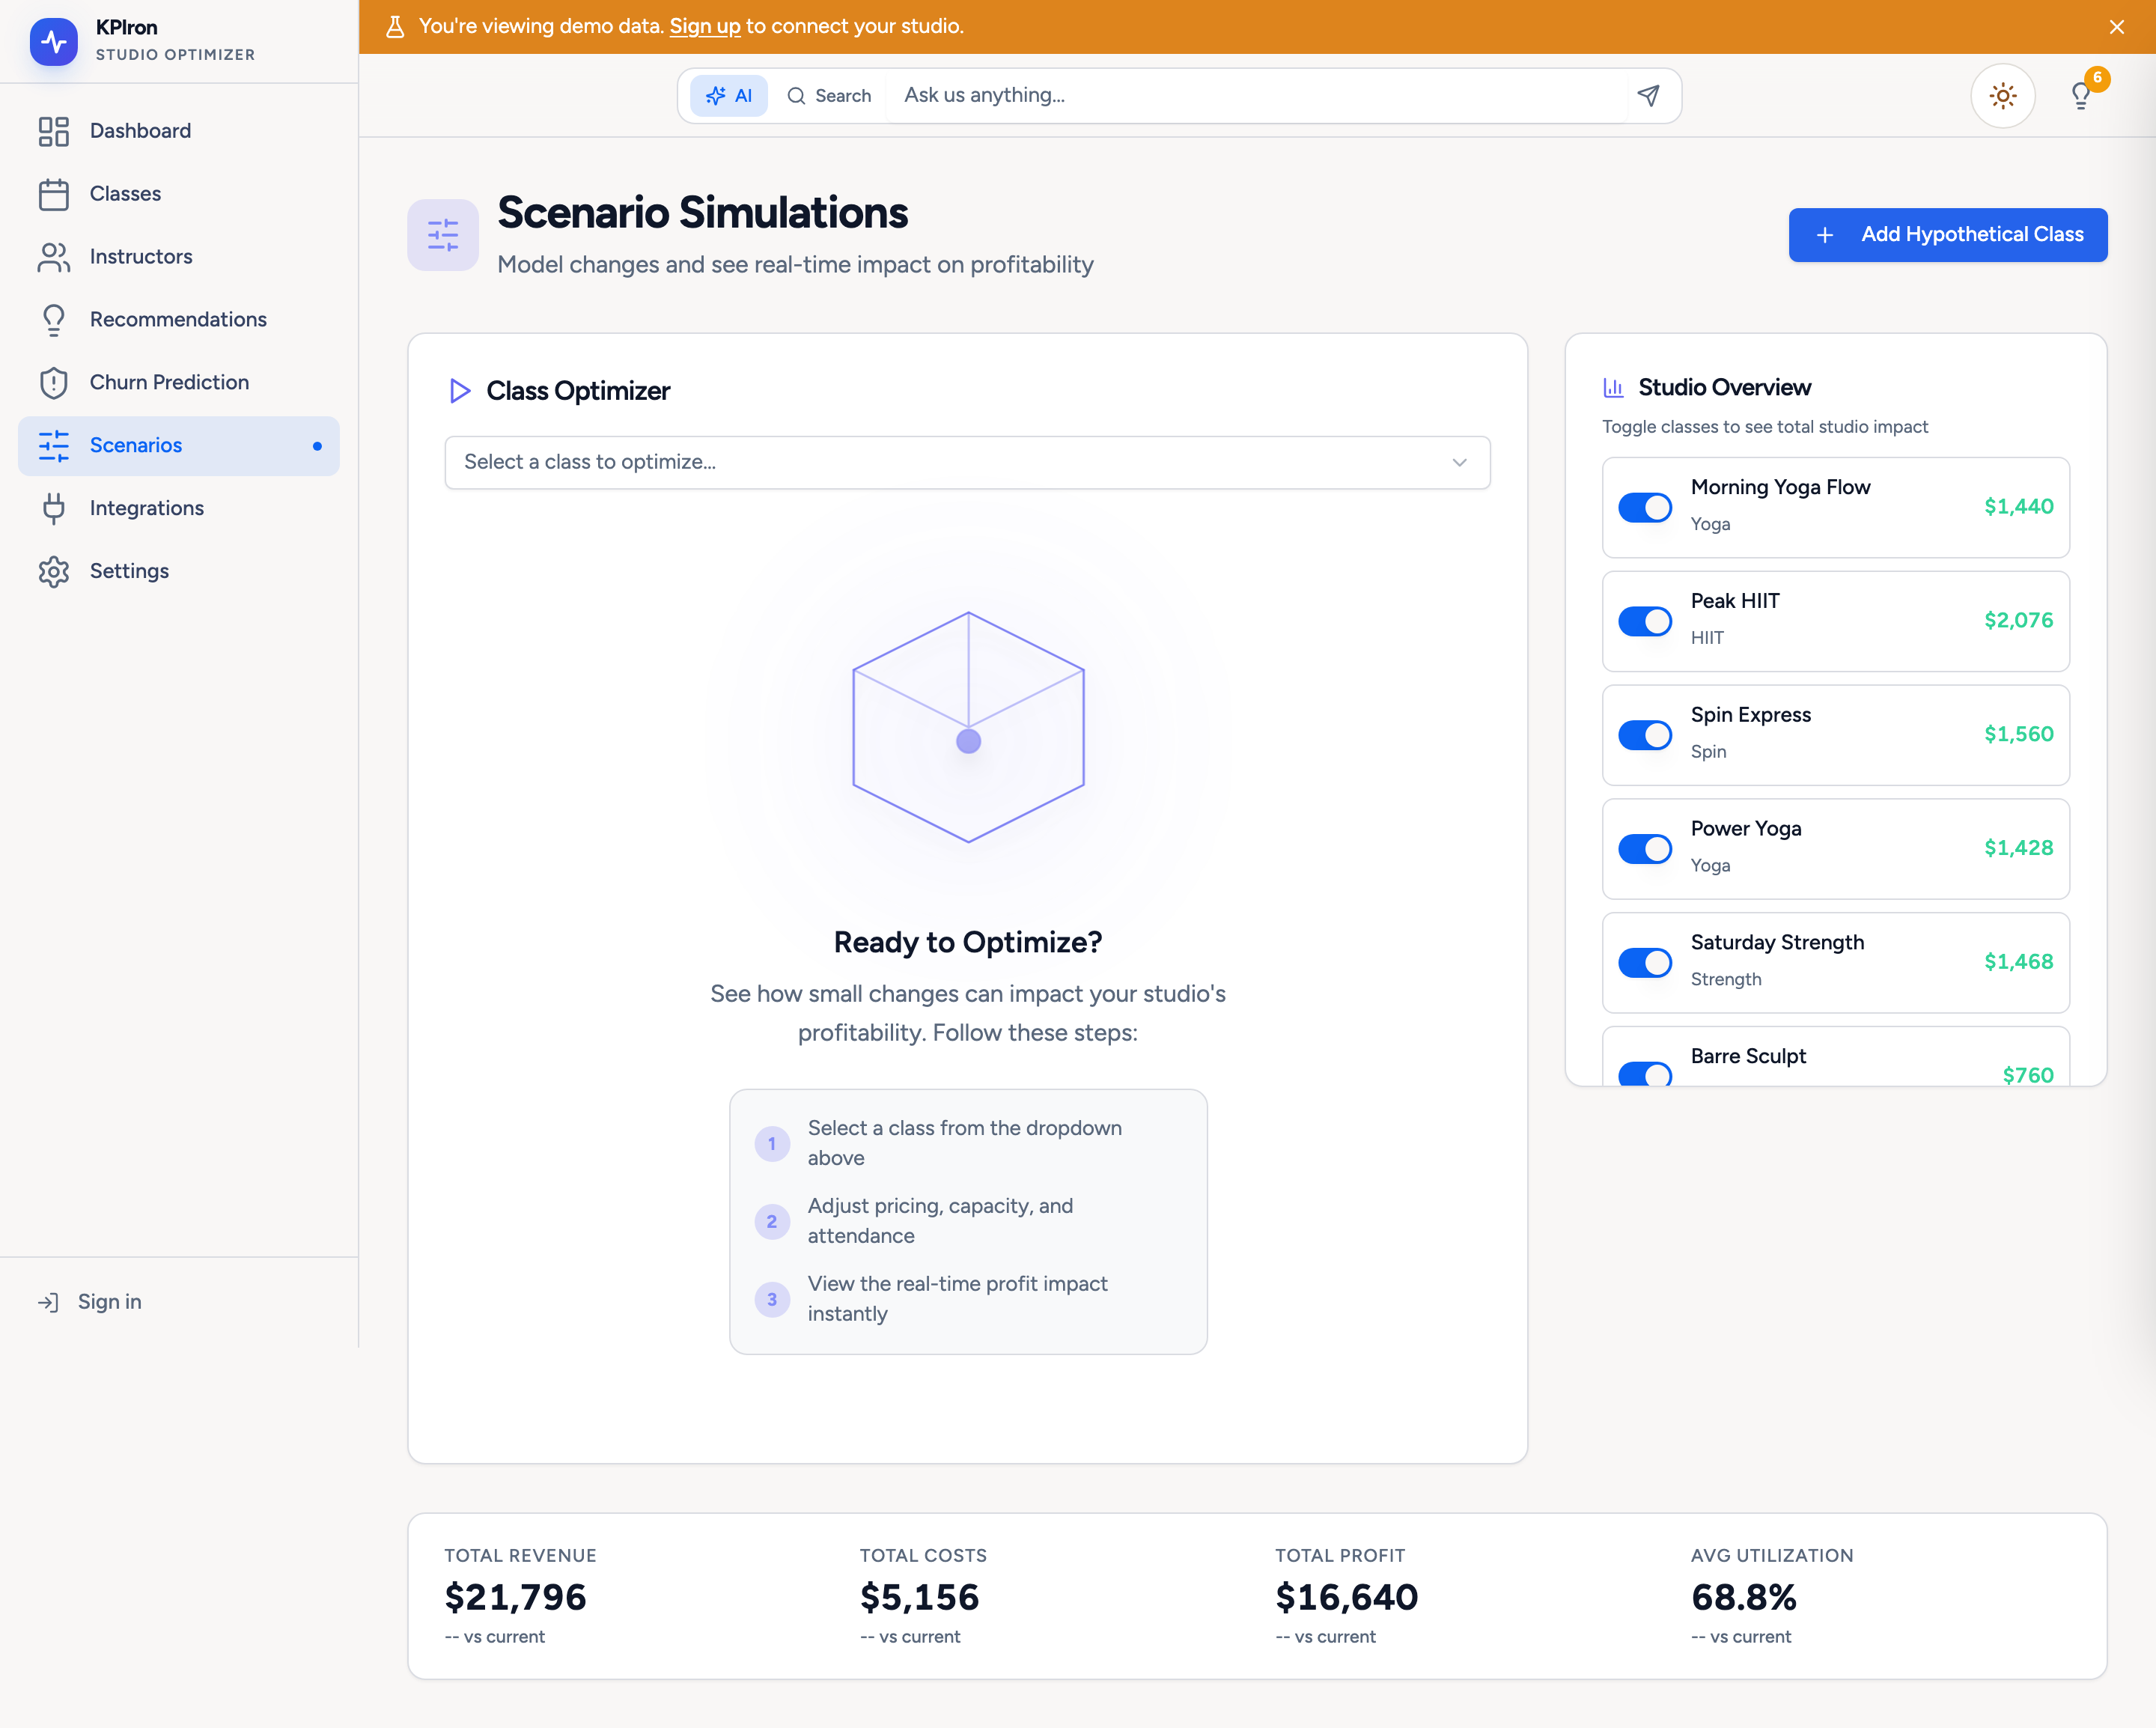Click the Classes calendar icon
This screenshot has width=2156, height=1728.
(54, 194)
